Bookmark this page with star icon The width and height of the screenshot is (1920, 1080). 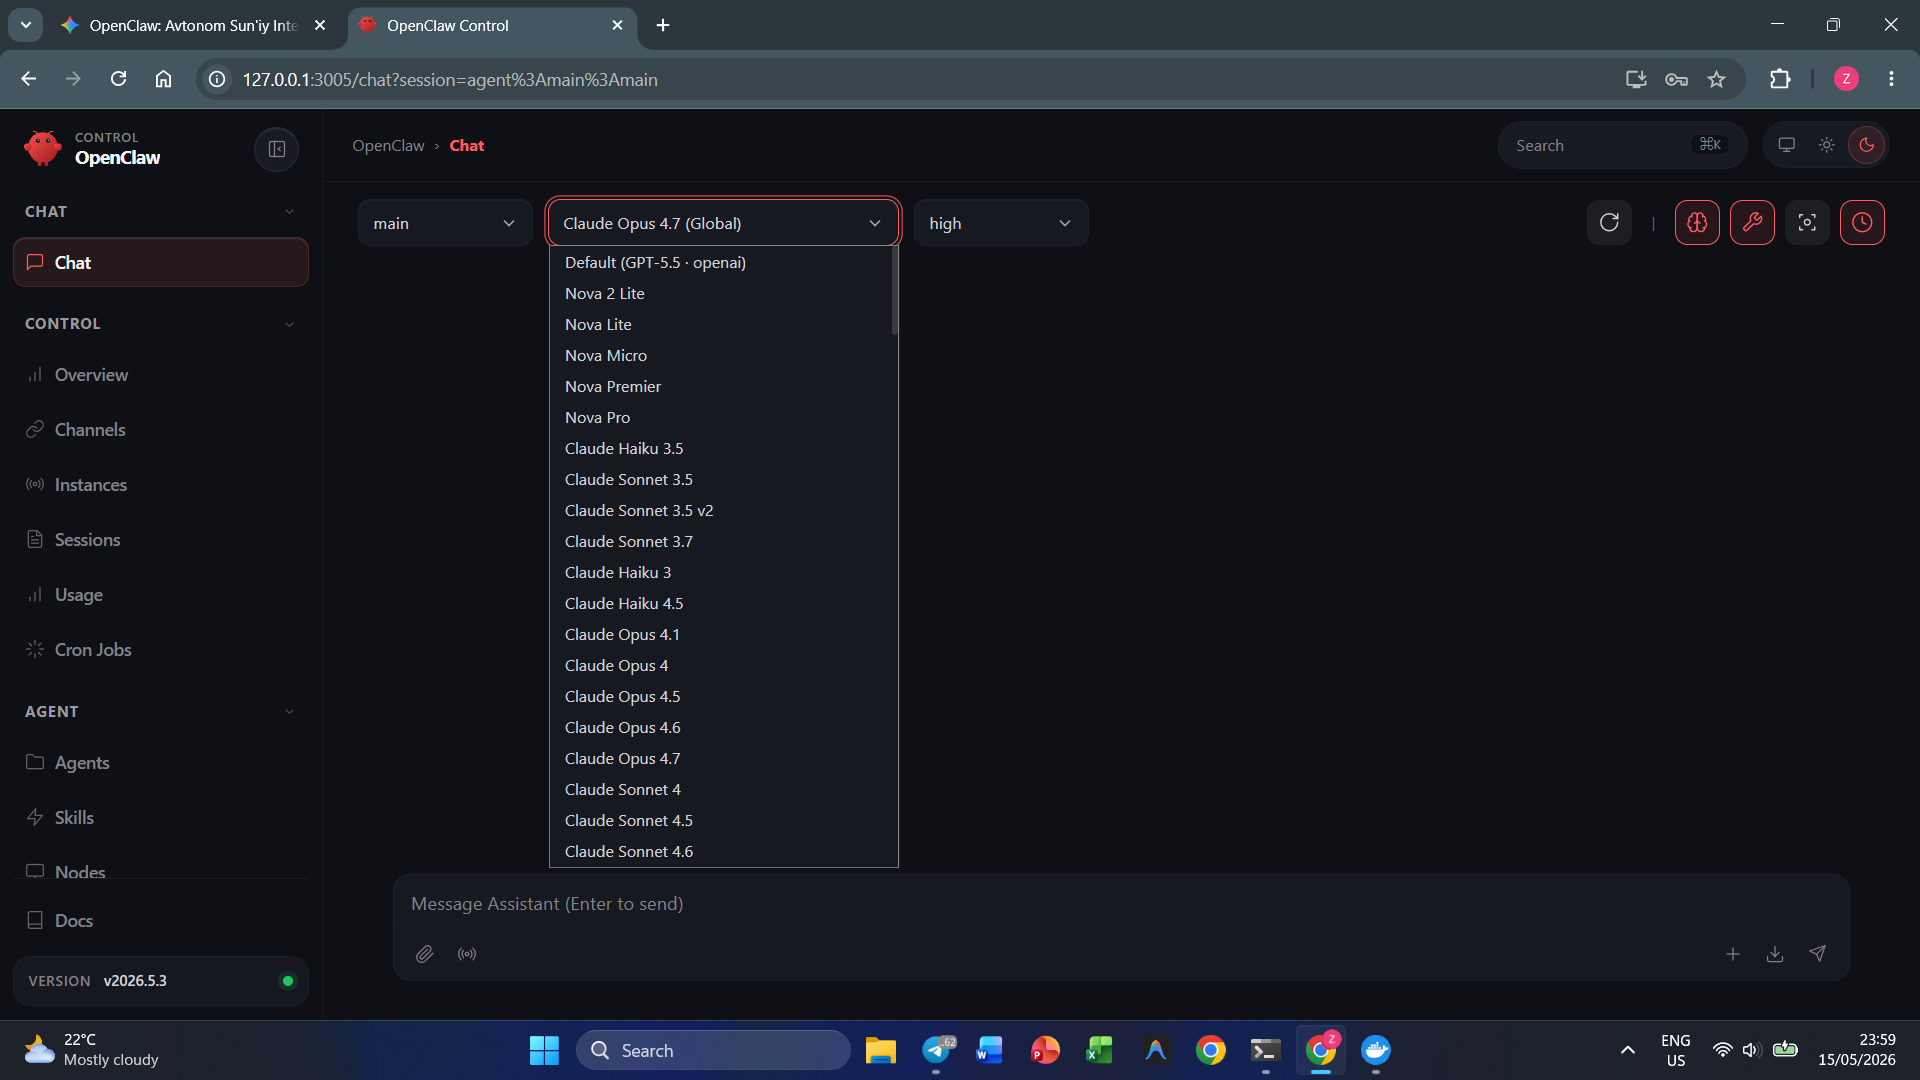pyautogui.click(x=1717, y=79)
